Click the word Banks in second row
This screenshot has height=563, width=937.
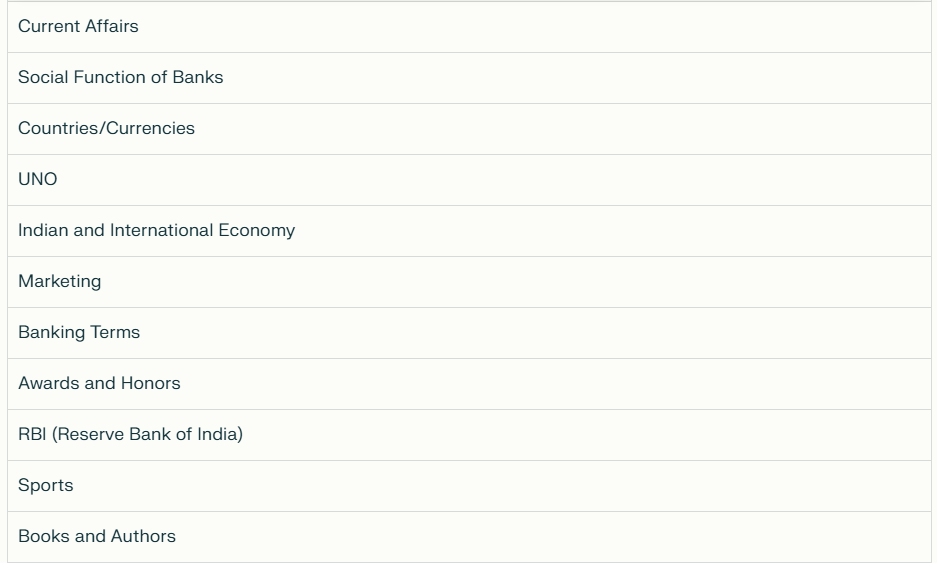[198, 77]
